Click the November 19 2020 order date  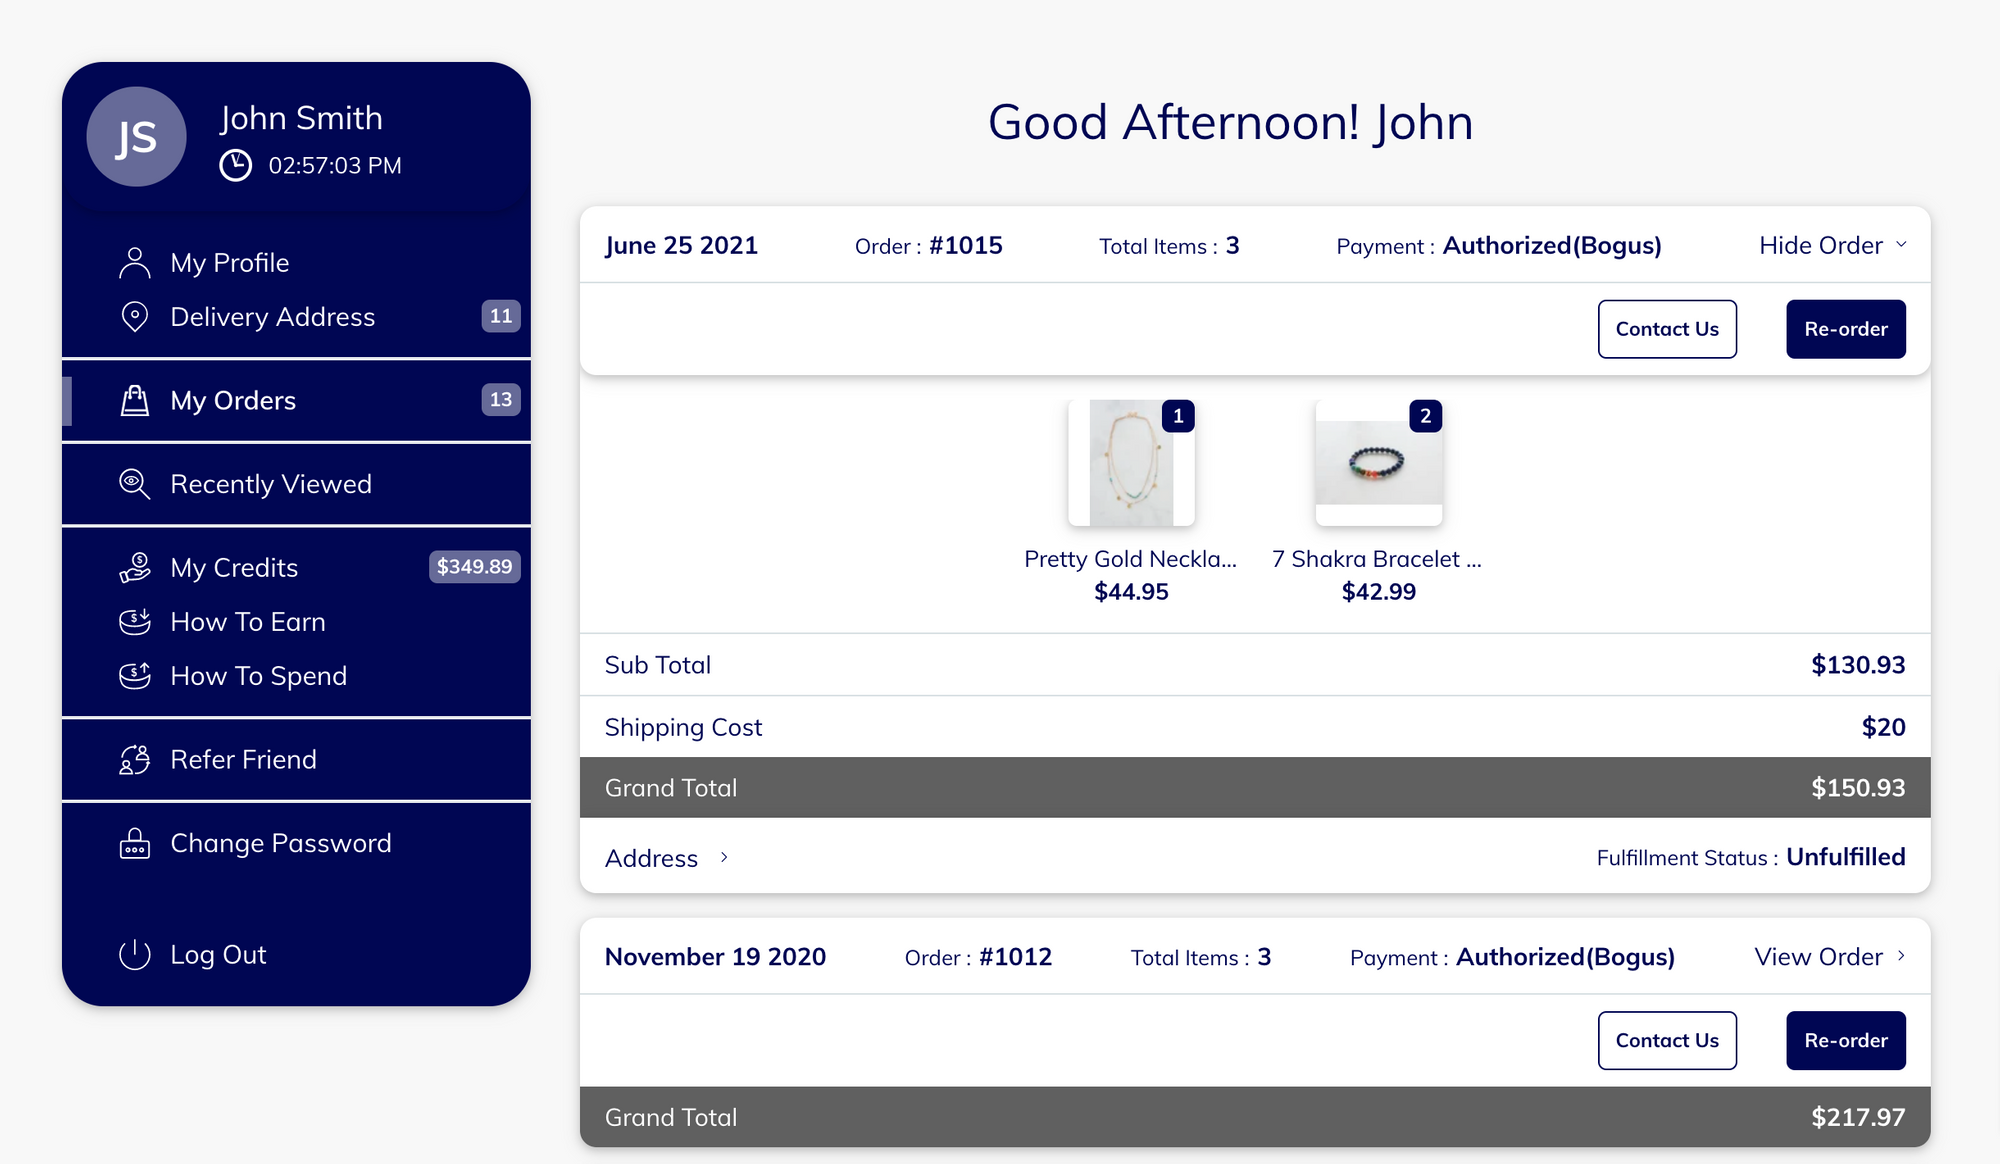[x=715, y=957]
